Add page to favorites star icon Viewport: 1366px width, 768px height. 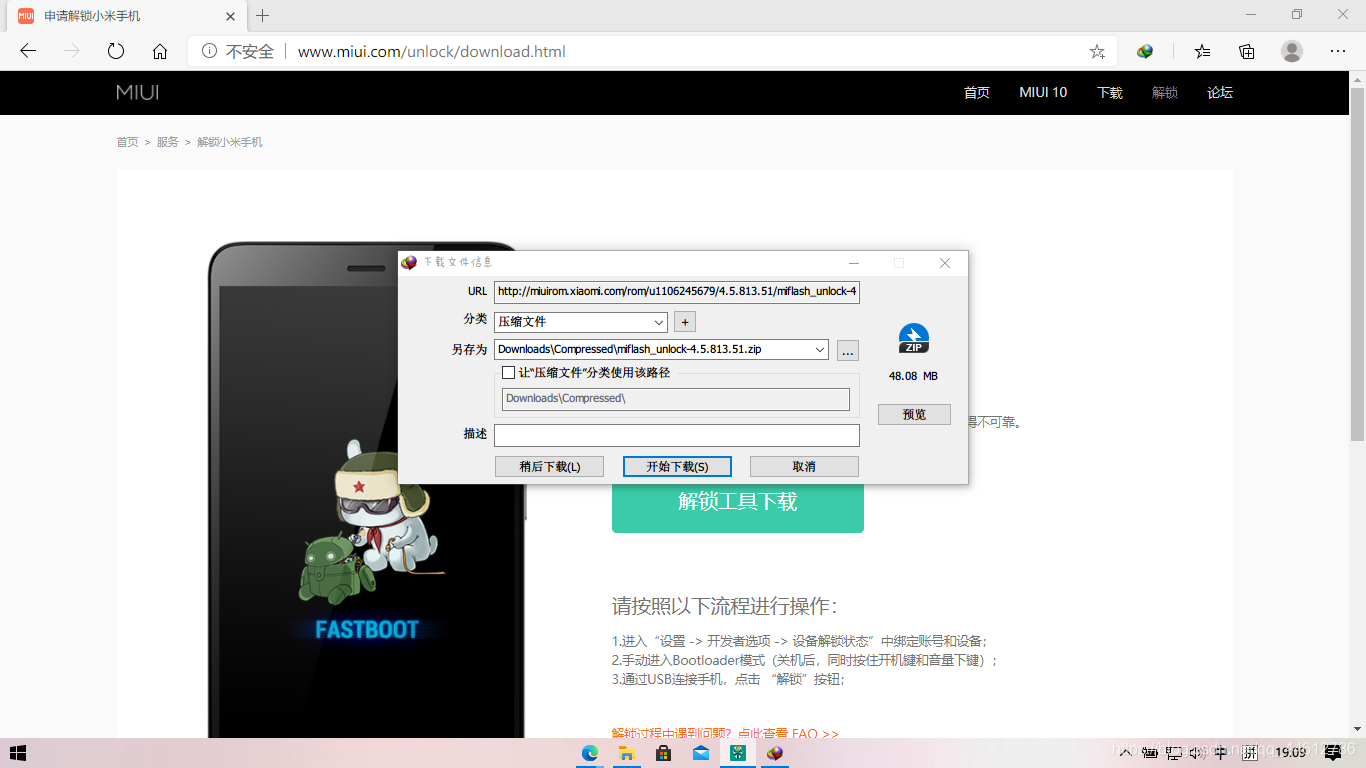[x=1097, y=51]
